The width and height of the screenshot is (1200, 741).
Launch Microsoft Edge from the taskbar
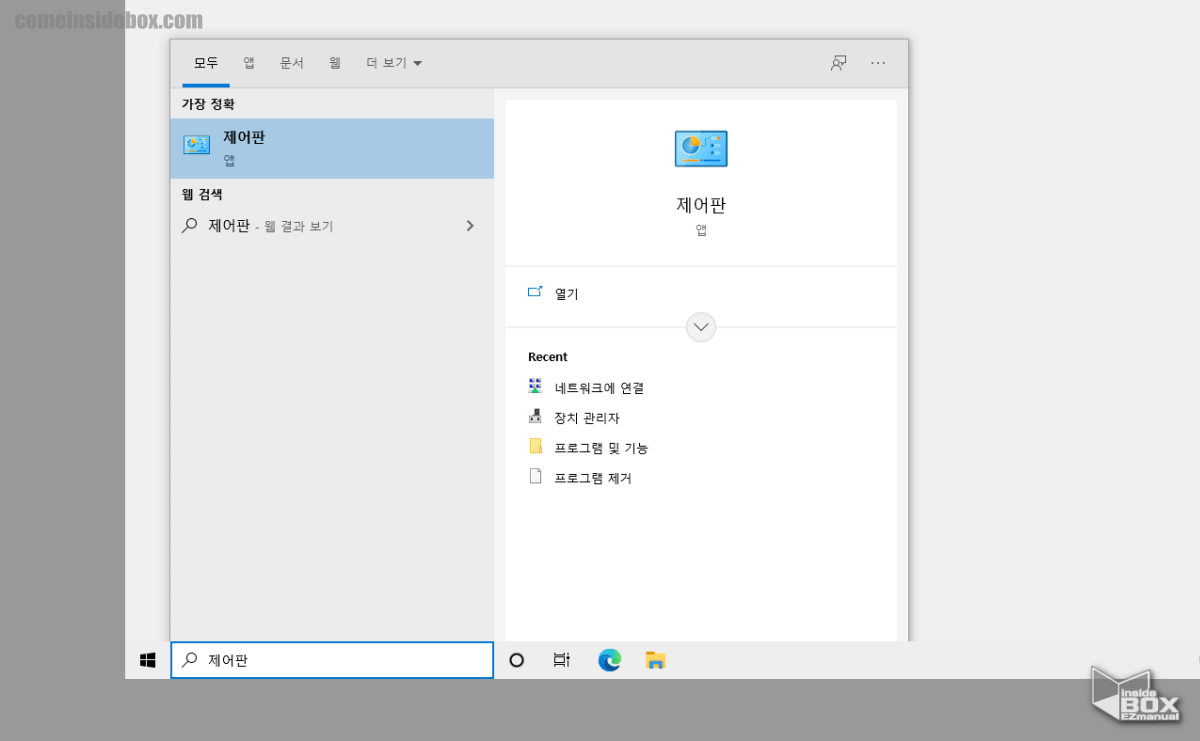pos(609,660)
